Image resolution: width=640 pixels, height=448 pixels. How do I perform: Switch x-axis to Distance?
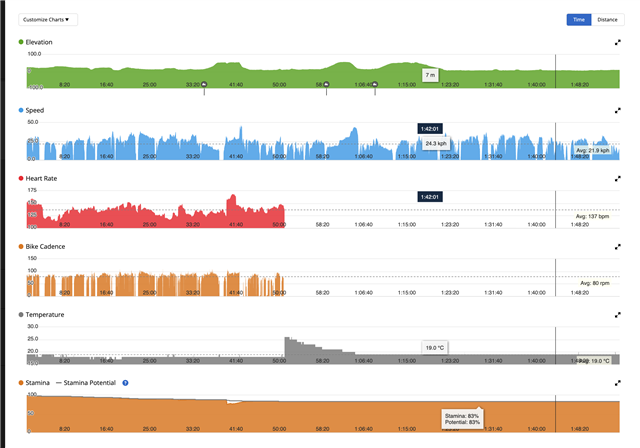click(607, 19)
